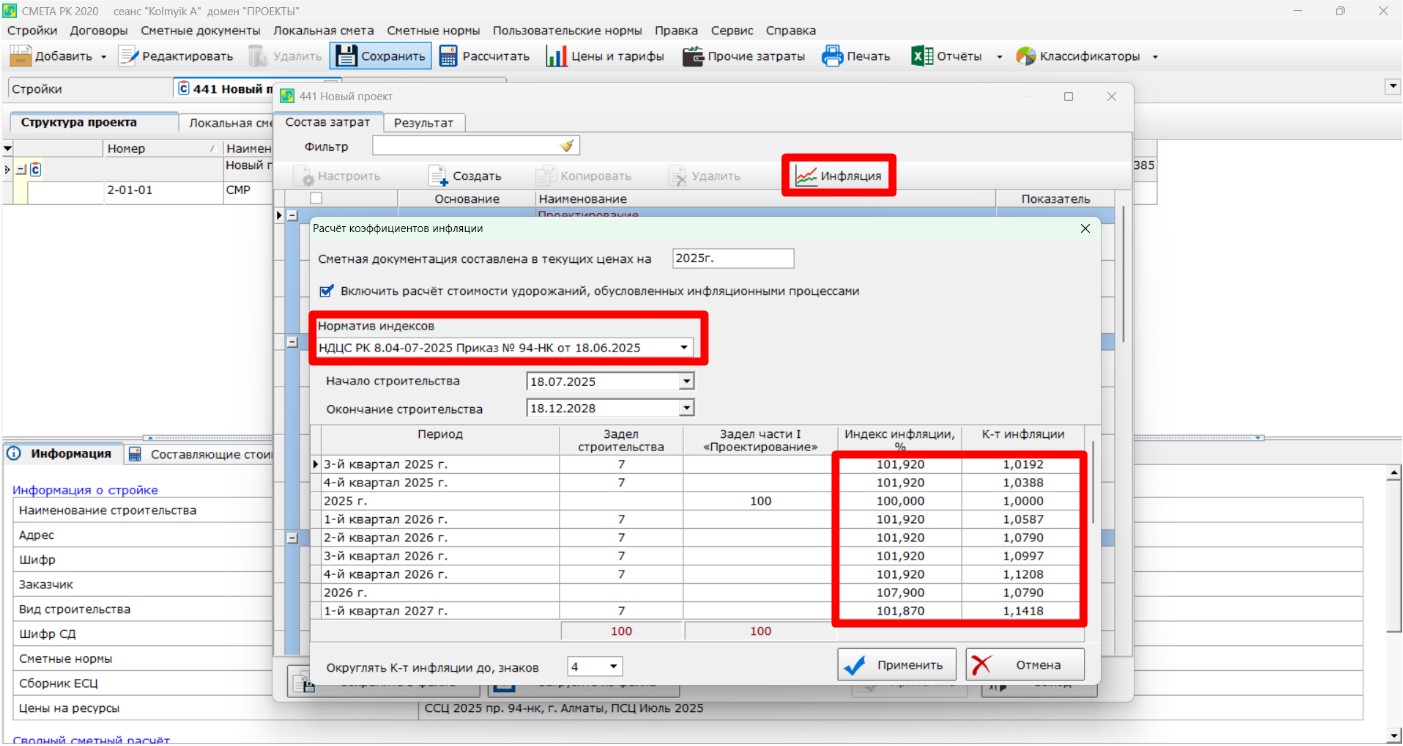Click the Добавить toolbar icon
This screenshot has width=1403, height=746.
tap(22, 56)
